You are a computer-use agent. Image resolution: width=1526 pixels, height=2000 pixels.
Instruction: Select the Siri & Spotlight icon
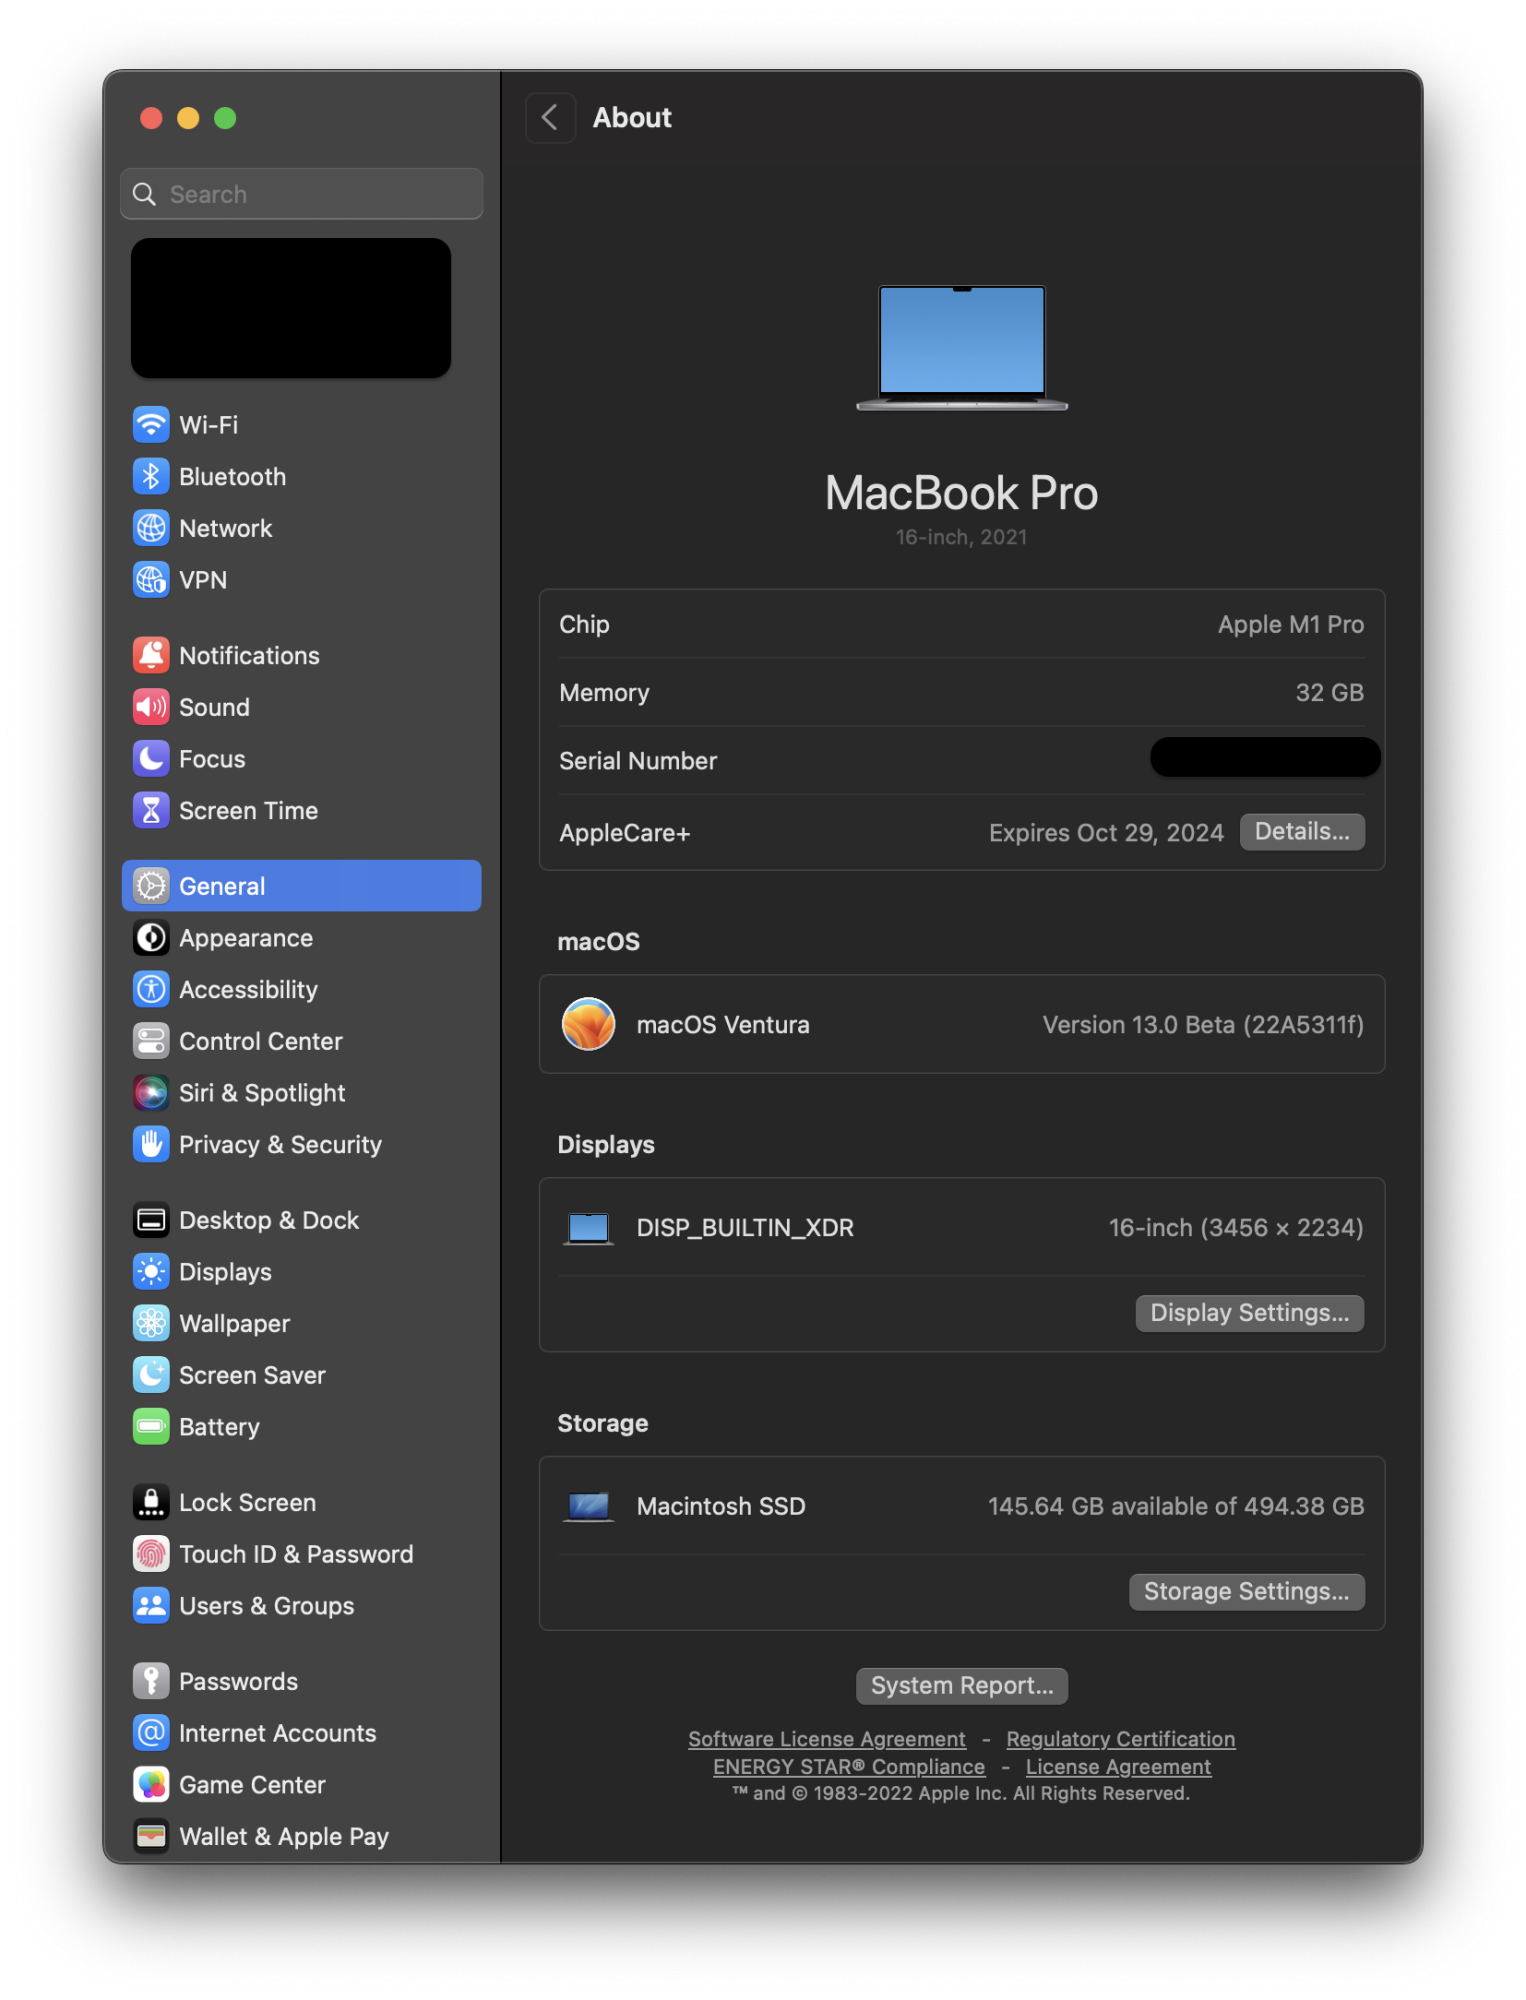[x=151, y=1093]
